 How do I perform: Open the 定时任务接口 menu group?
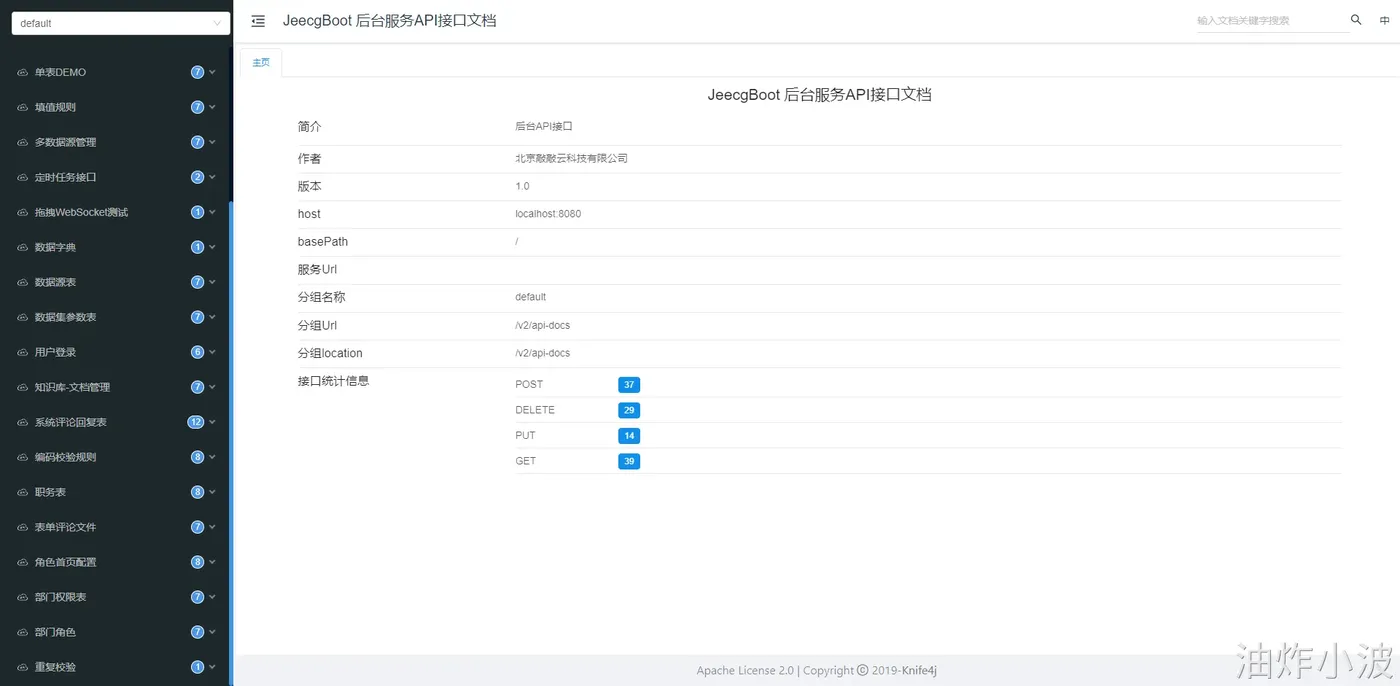116,177
